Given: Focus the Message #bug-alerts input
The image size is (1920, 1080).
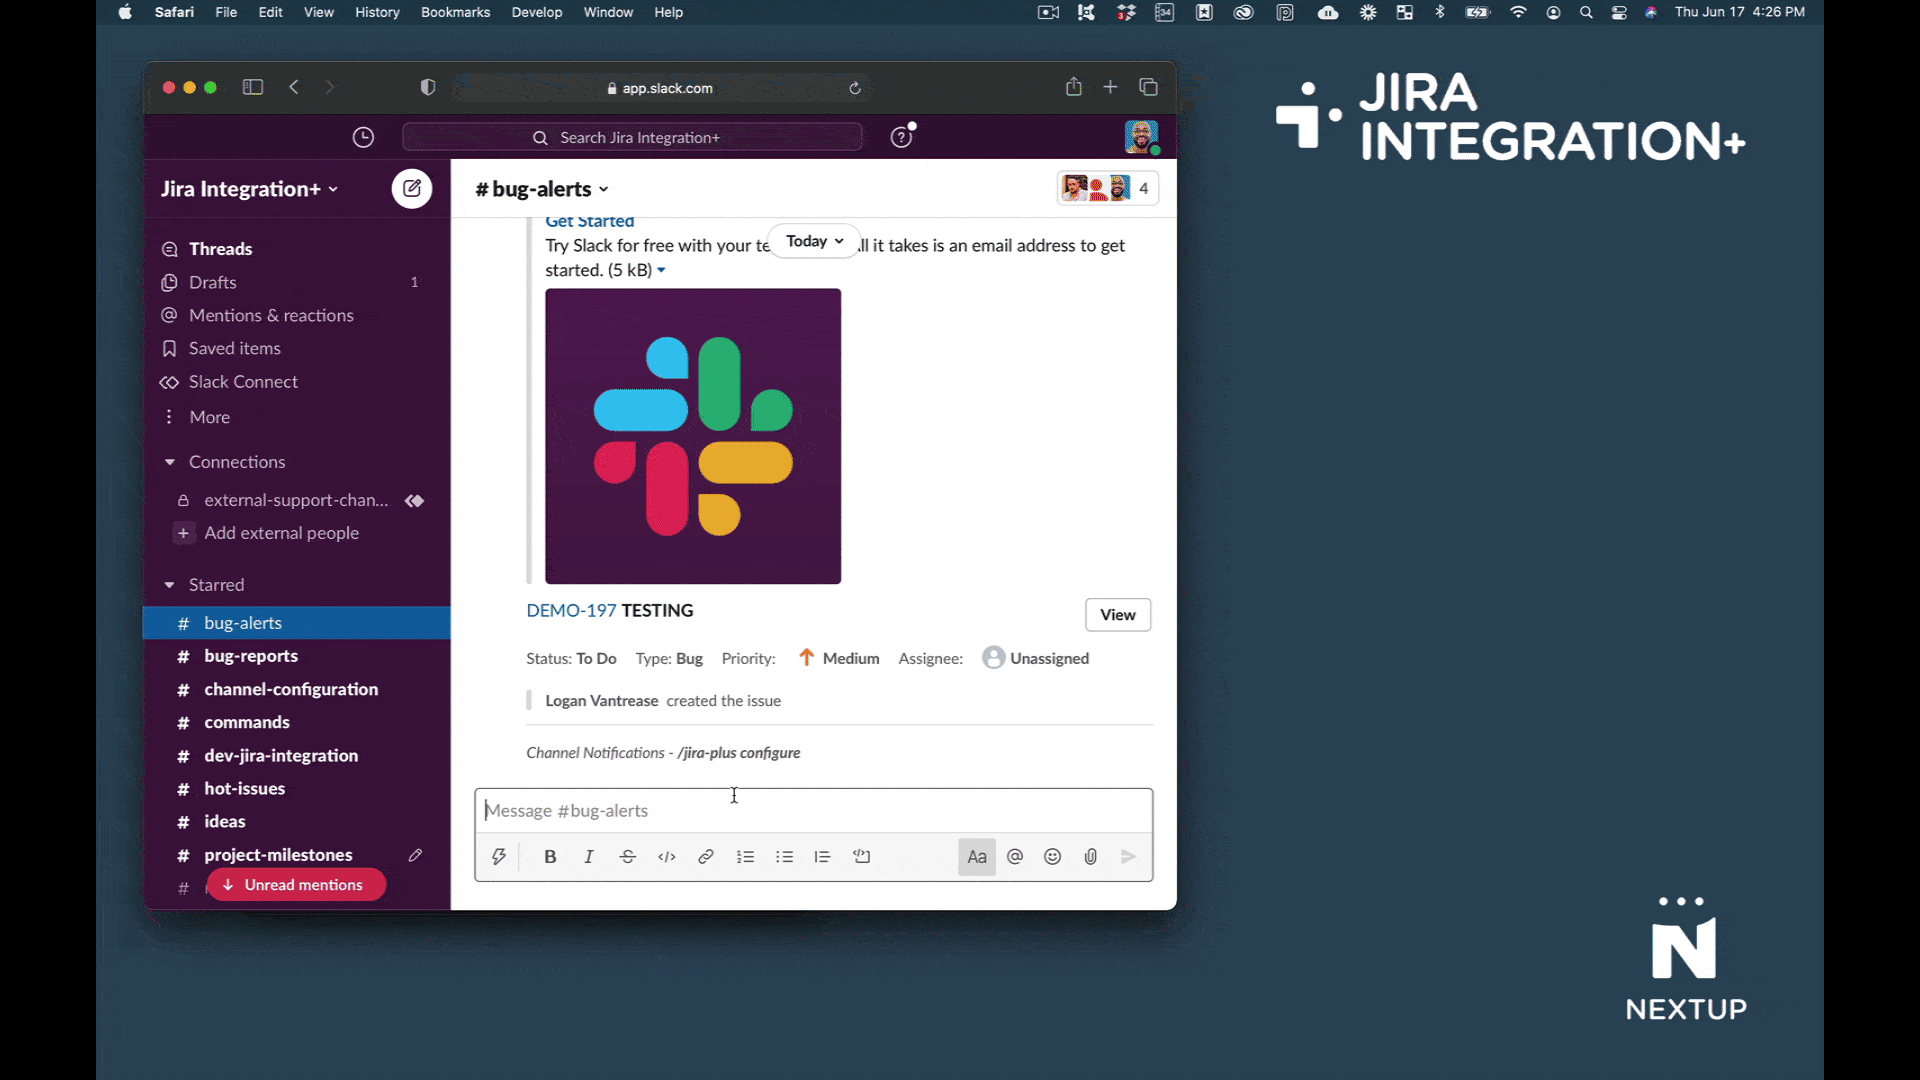Looking at the screenshot, I should 813,811.
